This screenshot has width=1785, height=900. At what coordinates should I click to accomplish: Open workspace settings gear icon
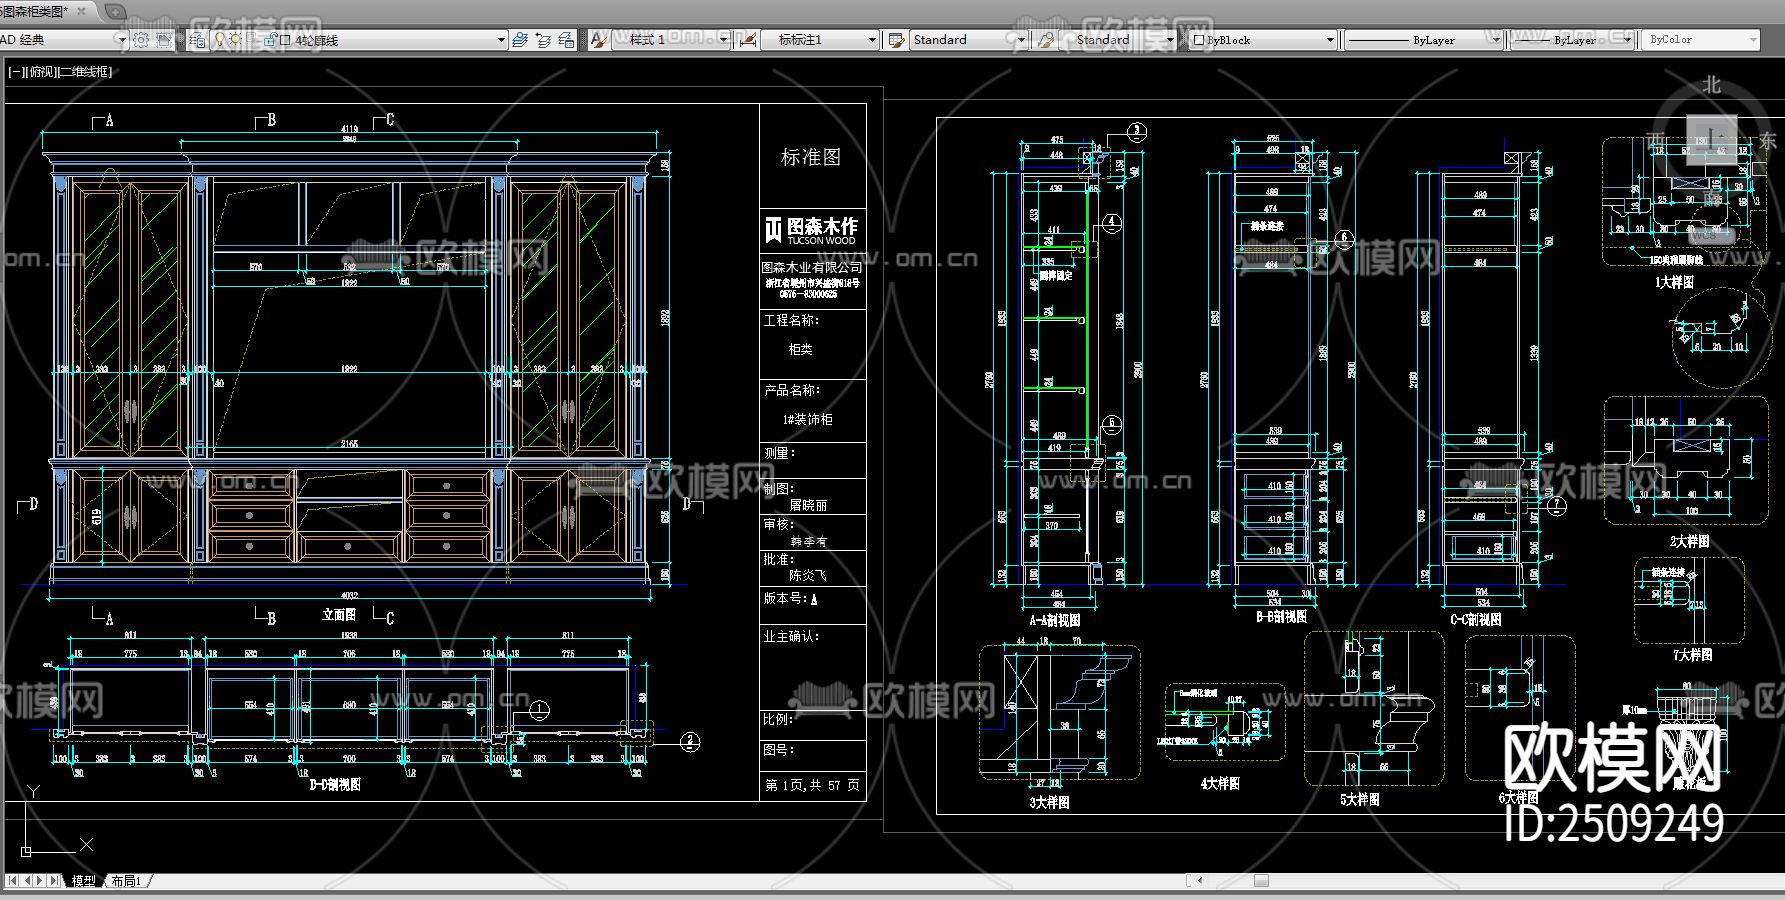coord(141,40)
